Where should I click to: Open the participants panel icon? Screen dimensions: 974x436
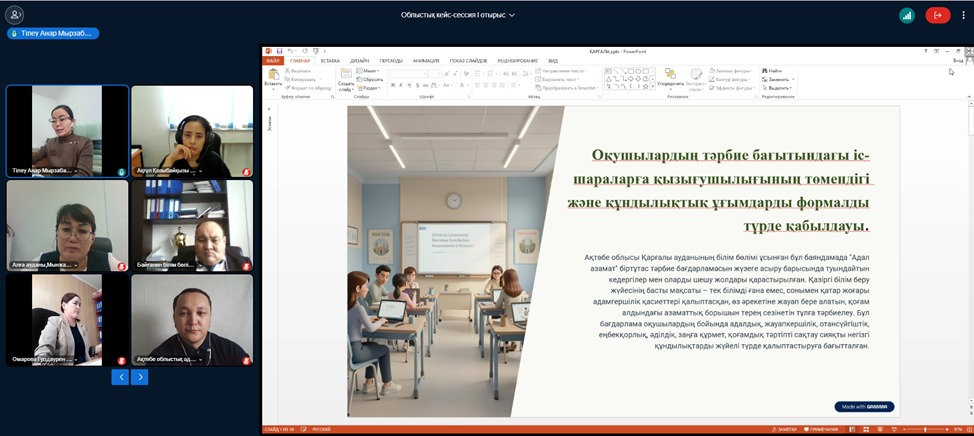point(15,15)
